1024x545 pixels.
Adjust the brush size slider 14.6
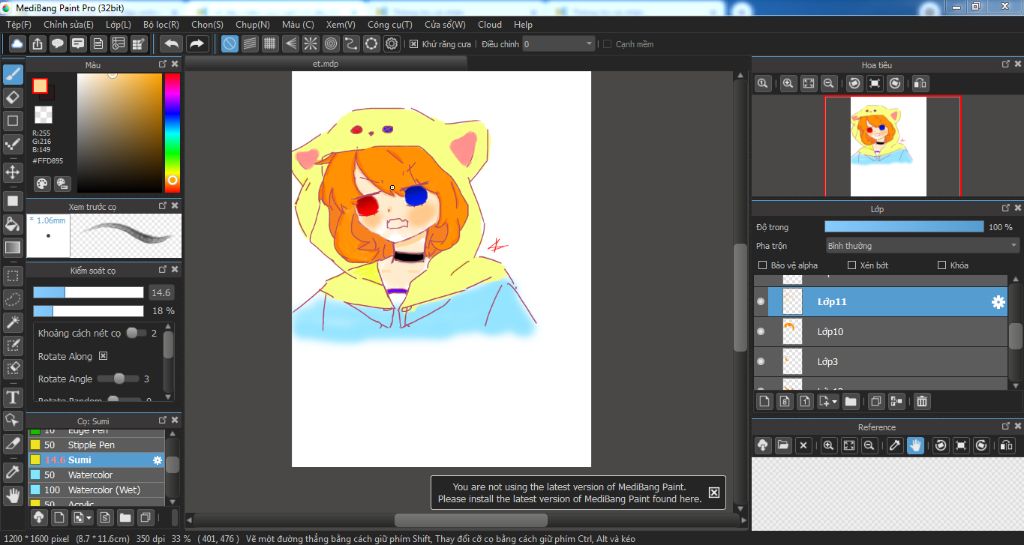pyautogui.click(x=88, y=292)
